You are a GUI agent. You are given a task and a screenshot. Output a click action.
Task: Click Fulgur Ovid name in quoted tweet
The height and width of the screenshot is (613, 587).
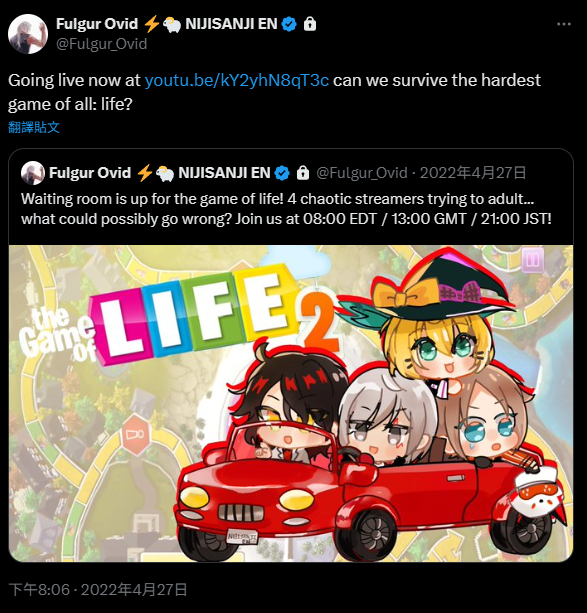(90, 173)
